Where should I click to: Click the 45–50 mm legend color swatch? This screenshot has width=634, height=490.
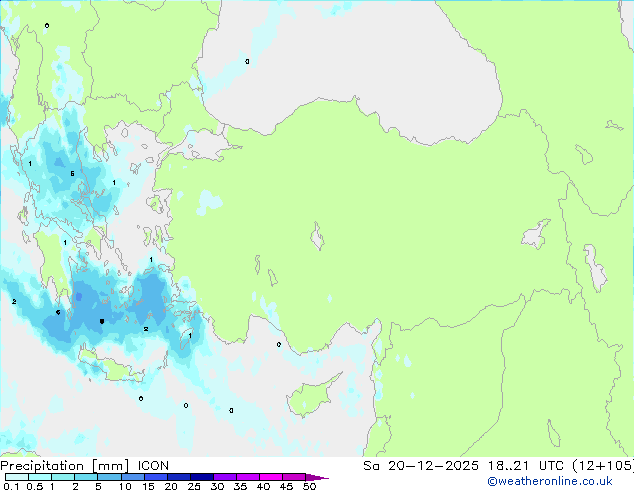(x=294, y=477)
